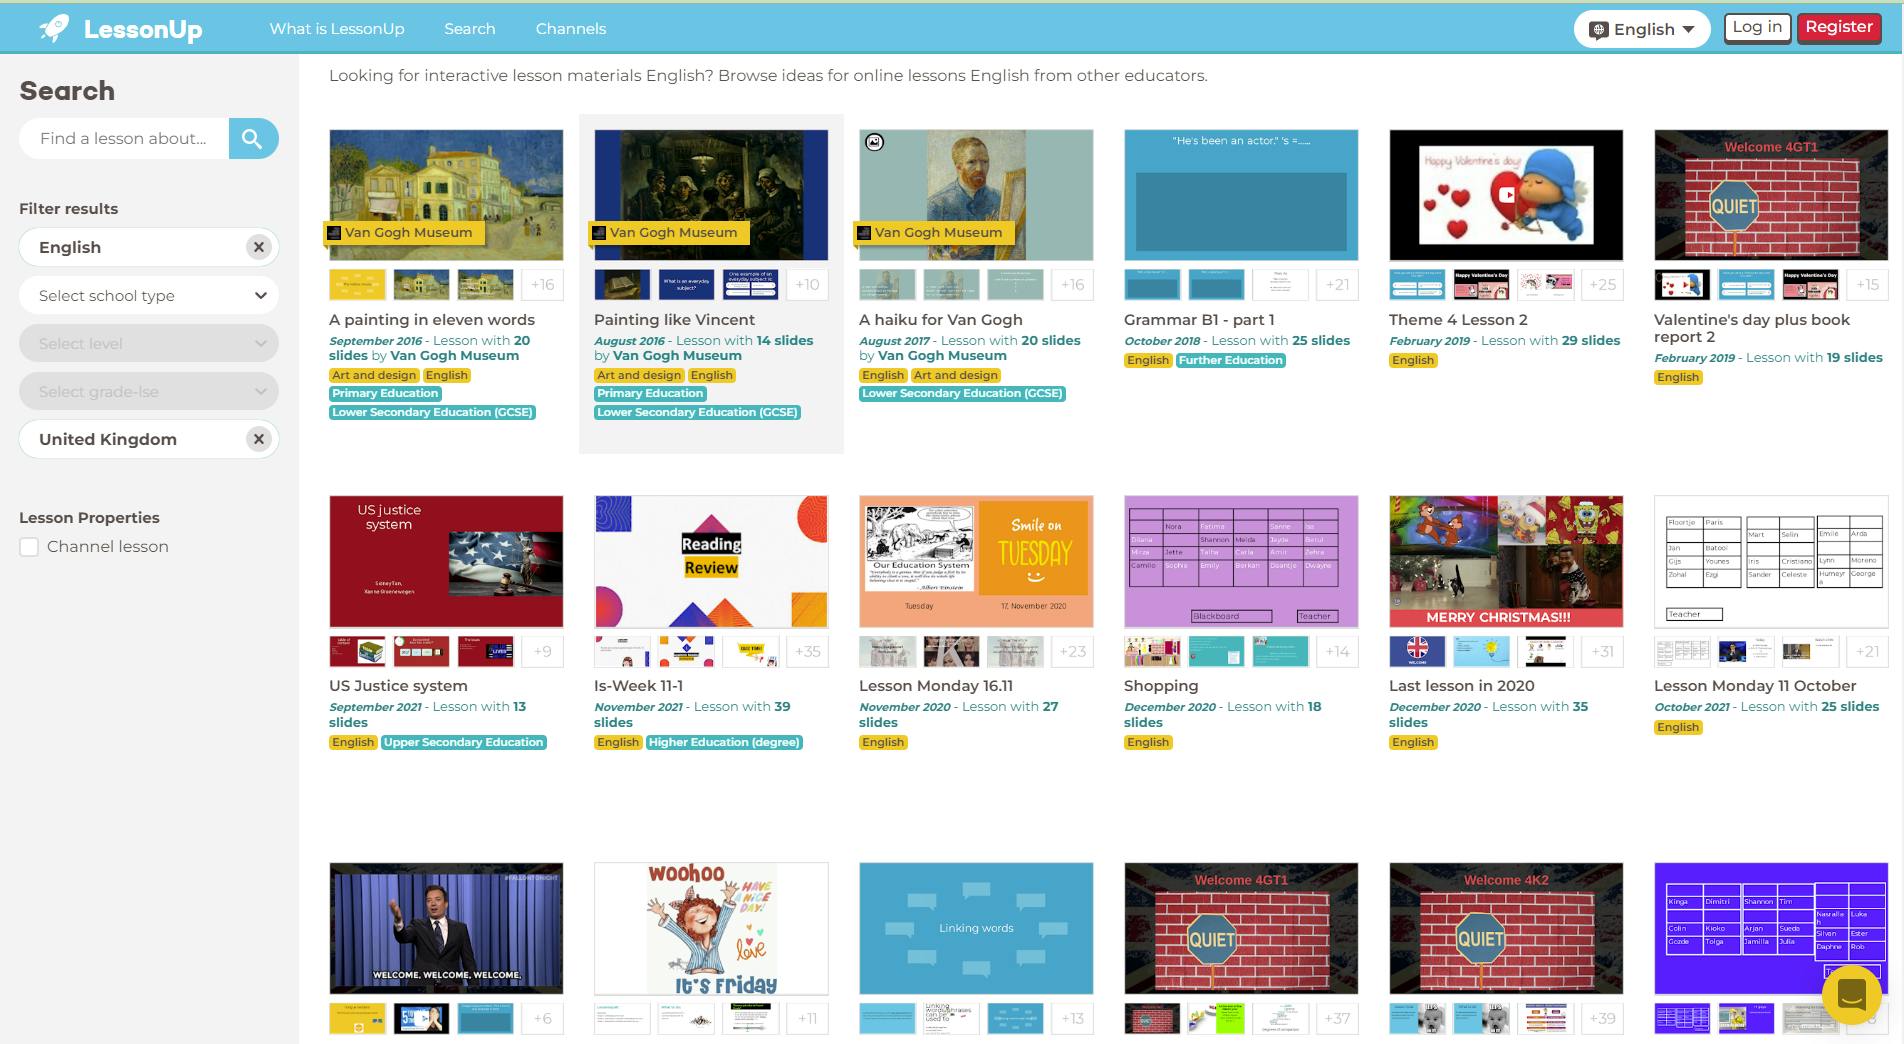Click Upper Secondary Education tag
The image size is (1904, 1044).
click(x=464, y=742)
